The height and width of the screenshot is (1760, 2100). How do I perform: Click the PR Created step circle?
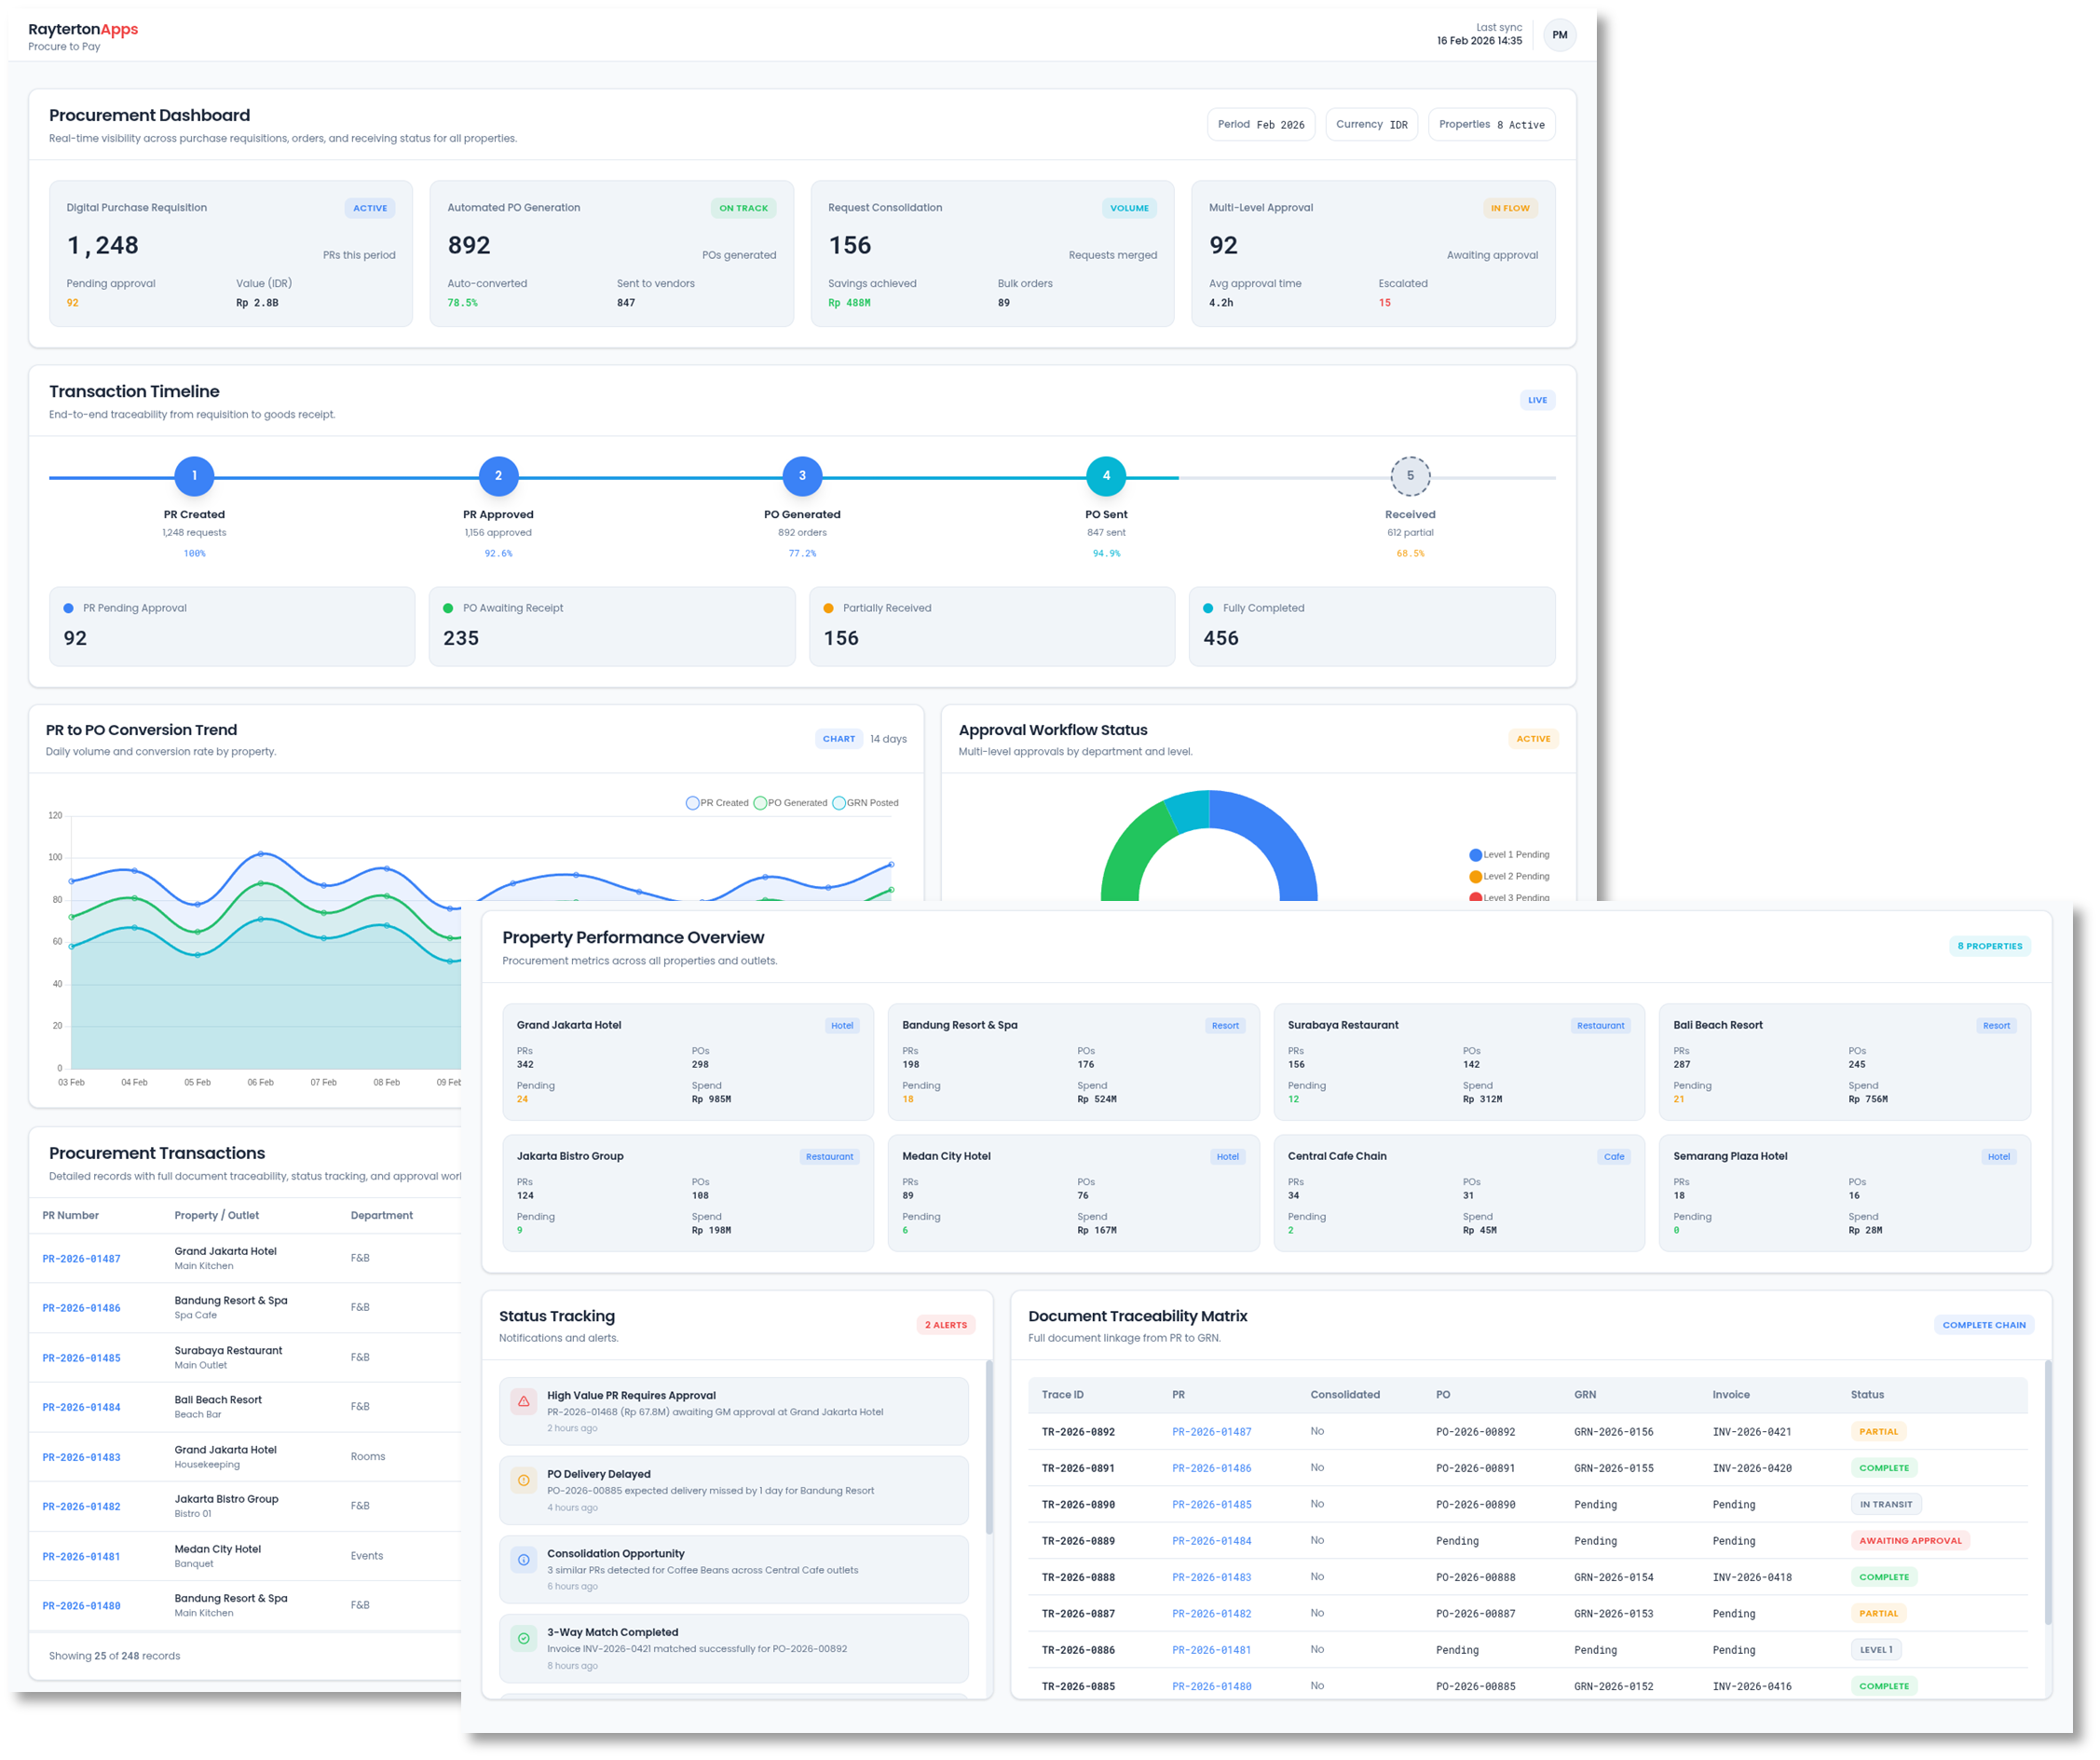point(195,476)
